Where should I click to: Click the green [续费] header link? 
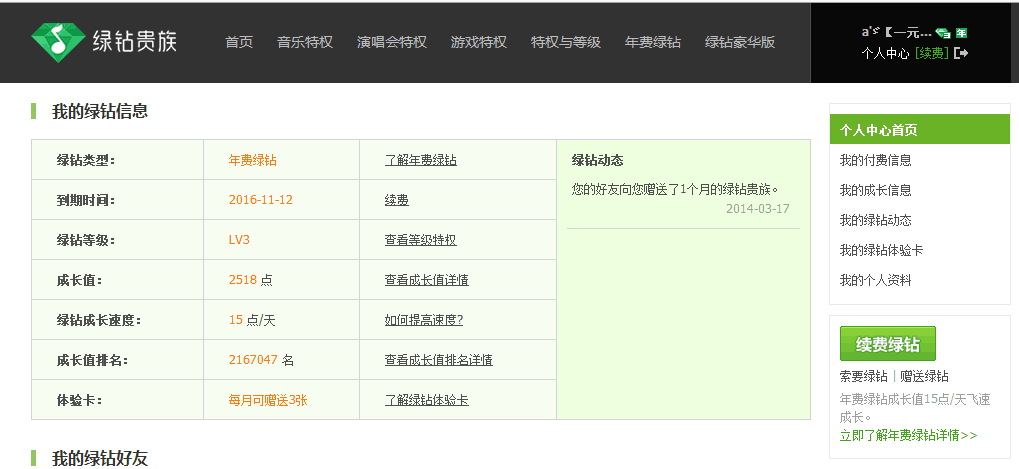tap(932, 54)
